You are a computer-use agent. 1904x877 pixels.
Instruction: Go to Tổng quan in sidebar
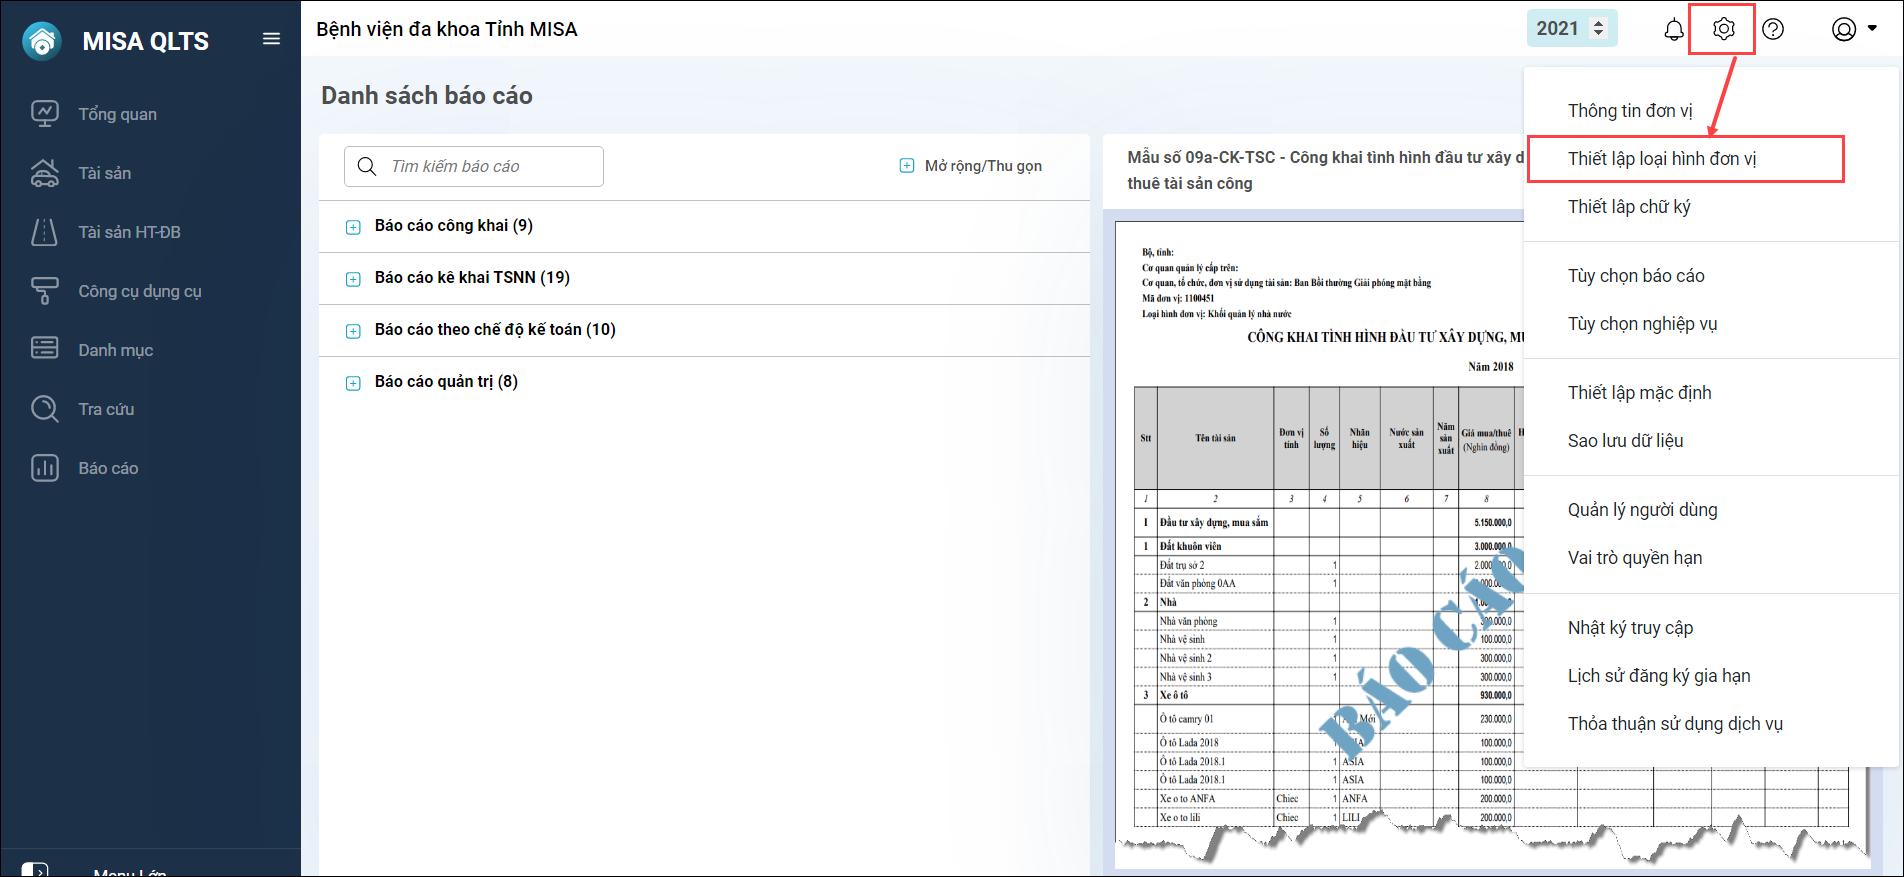(117, 114)
